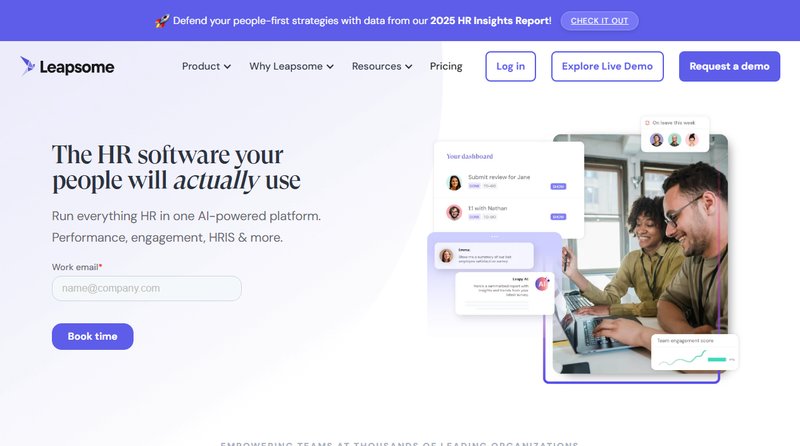Screen dimensions: 800x446
Task: Click the Leapy AI avatar icon
Action: [542, 284]
